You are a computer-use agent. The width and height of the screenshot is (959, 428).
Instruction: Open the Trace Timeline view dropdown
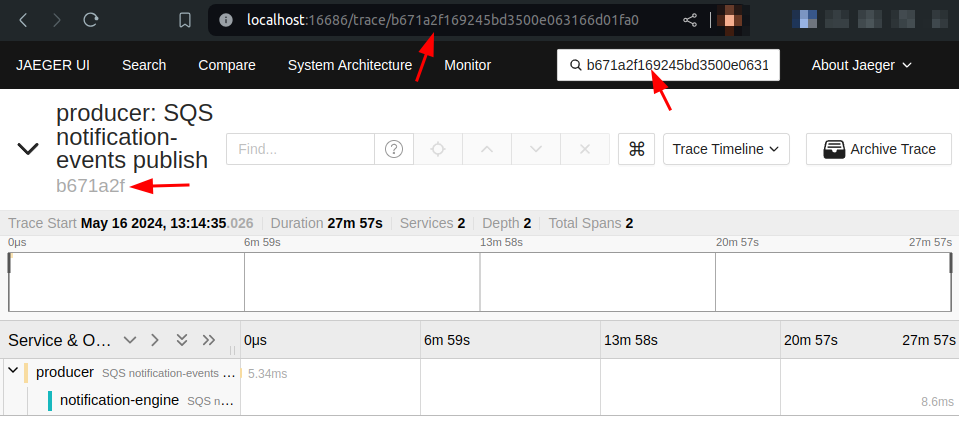click(726, 149)
